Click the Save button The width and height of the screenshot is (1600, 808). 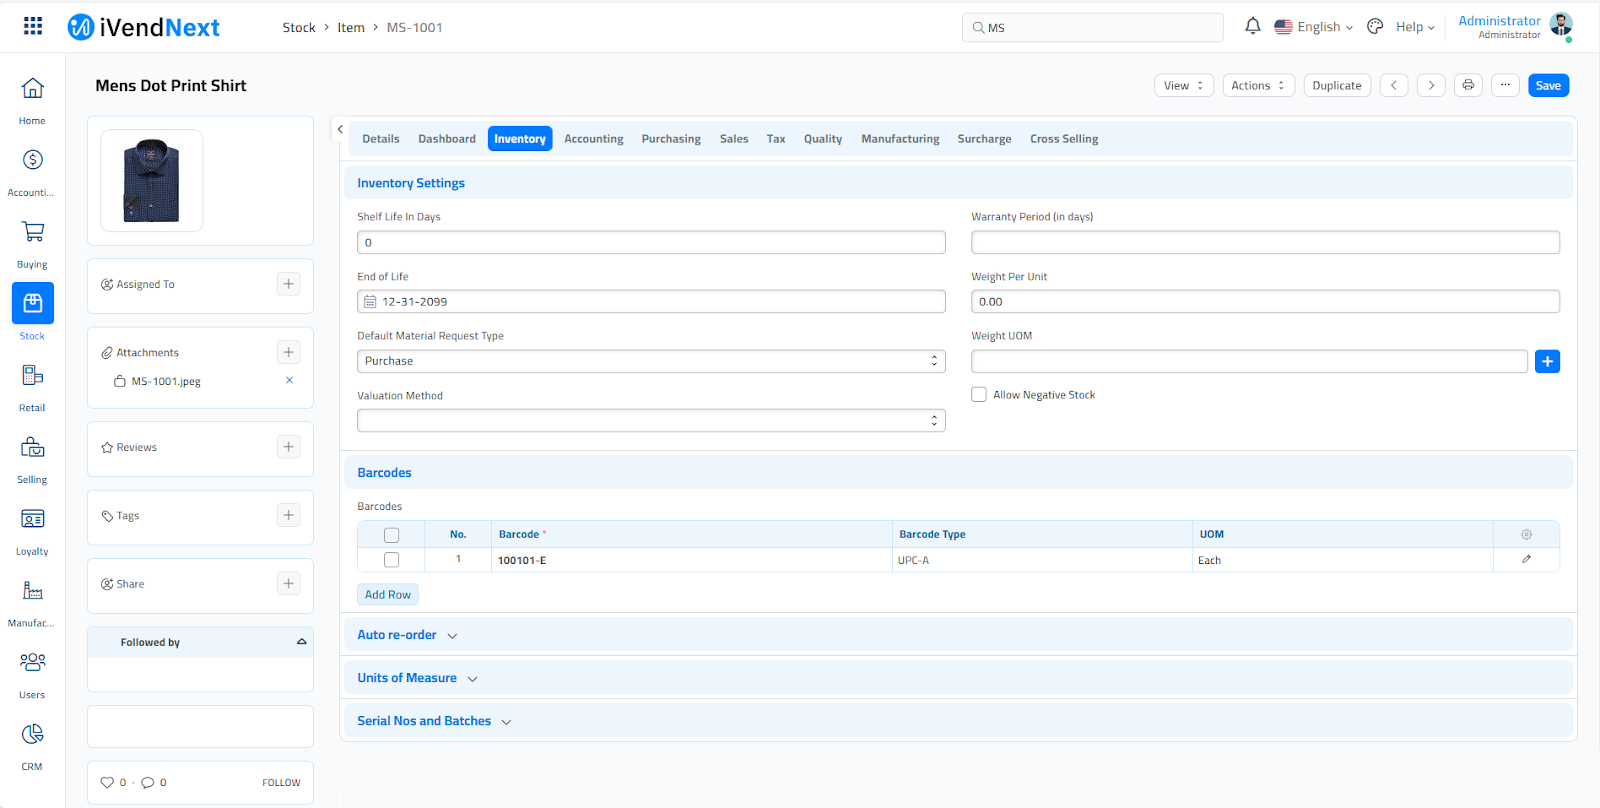[x=1548, y=85]
